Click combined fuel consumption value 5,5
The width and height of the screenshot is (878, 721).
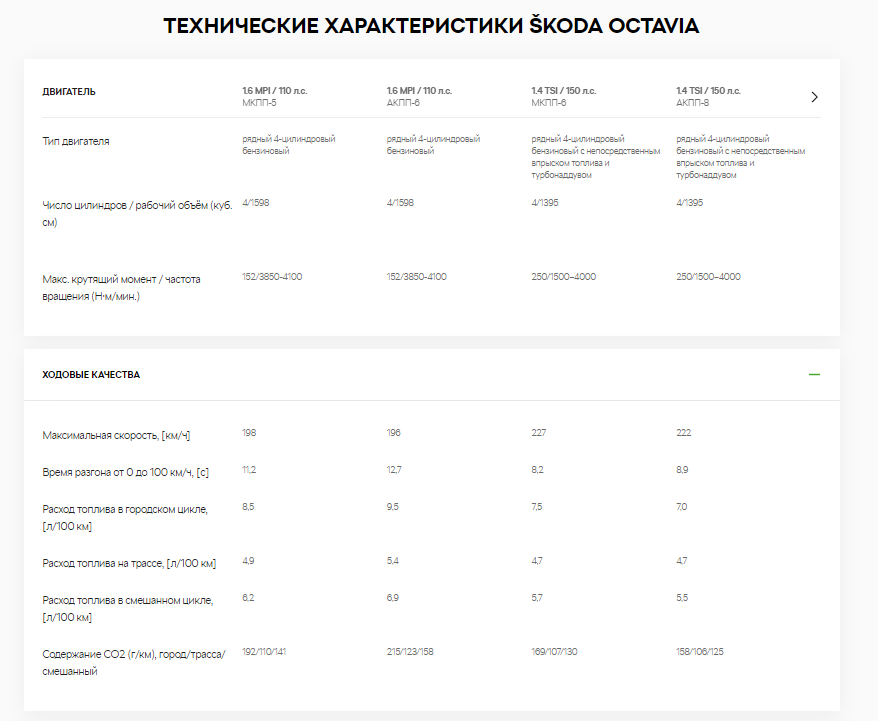point(682,598)
